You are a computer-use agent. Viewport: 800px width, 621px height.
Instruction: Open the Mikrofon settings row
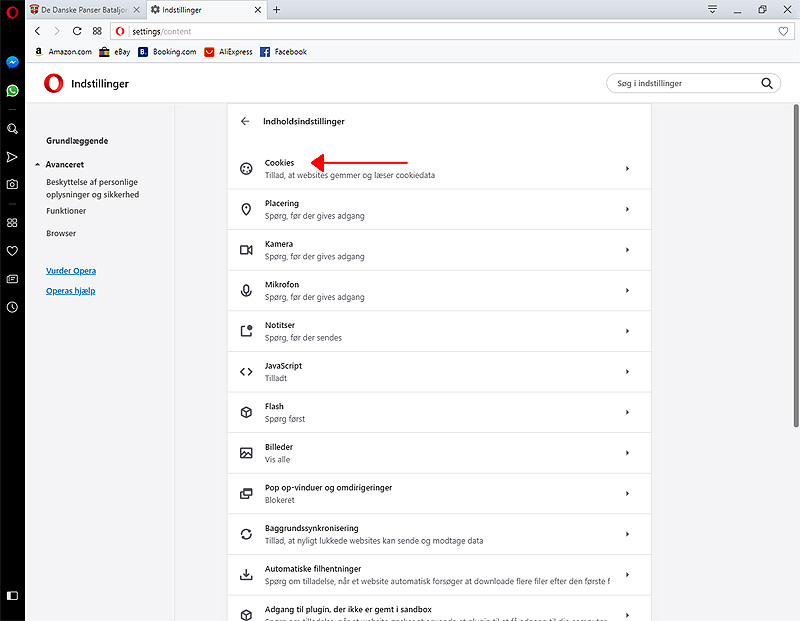pyautogui.click(x=438, y=290)
